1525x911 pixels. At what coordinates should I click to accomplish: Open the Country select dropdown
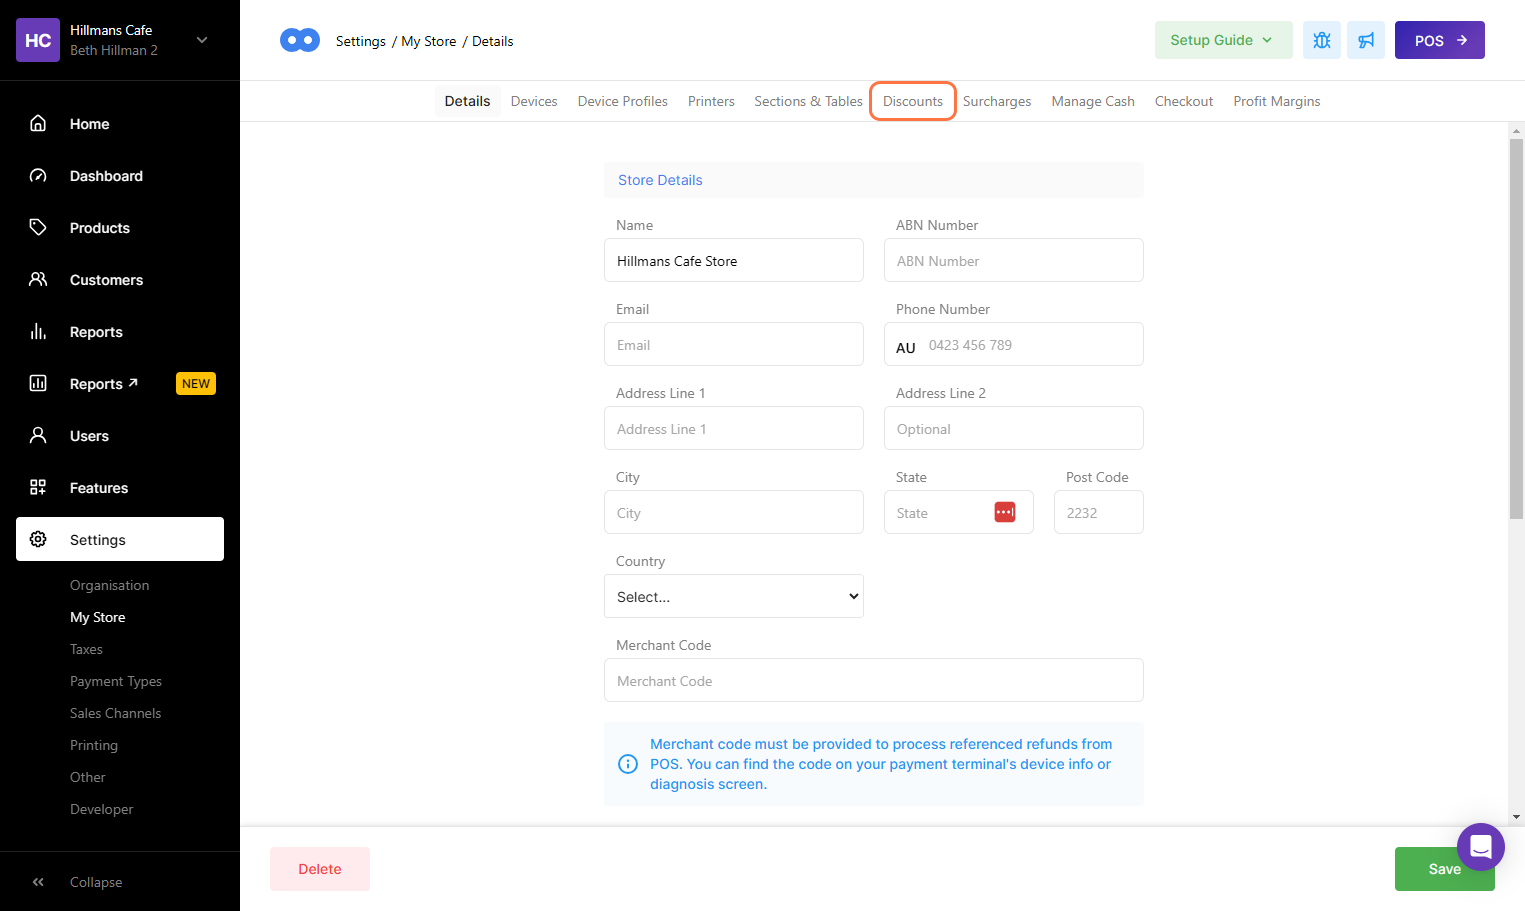(733, 596)
